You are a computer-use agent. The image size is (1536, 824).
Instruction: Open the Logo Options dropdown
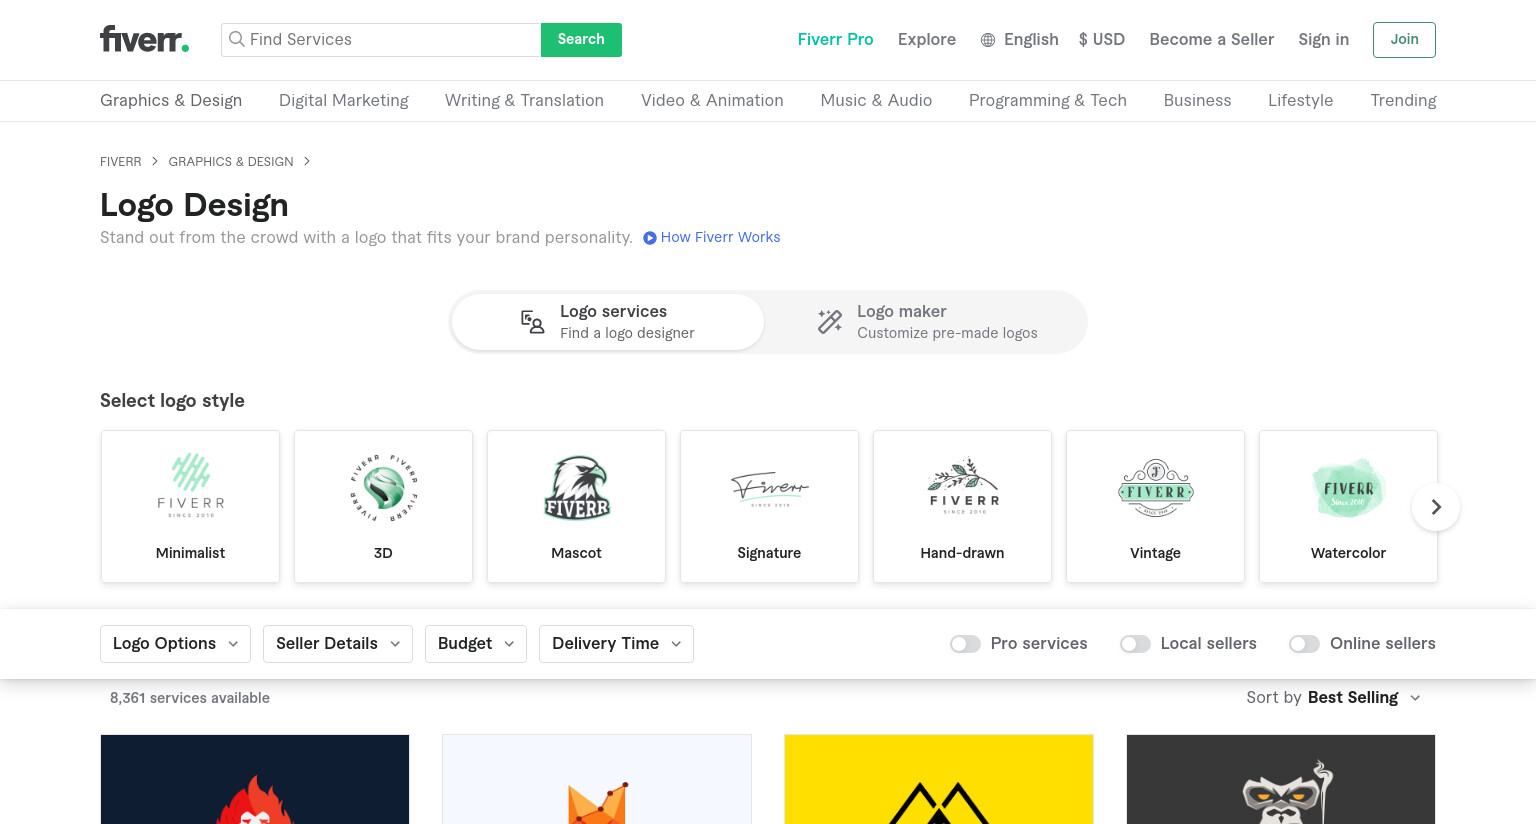(x=175, y=644)
